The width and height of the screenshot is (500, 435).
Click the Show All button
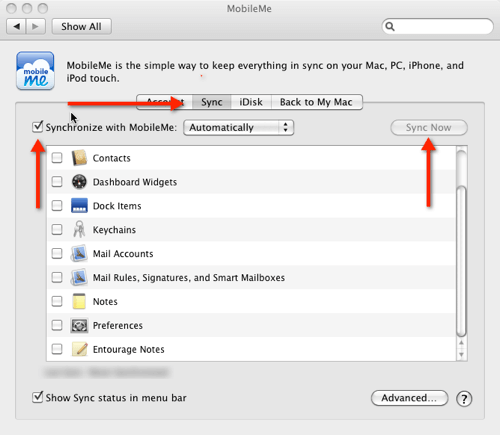click(81, 26)
